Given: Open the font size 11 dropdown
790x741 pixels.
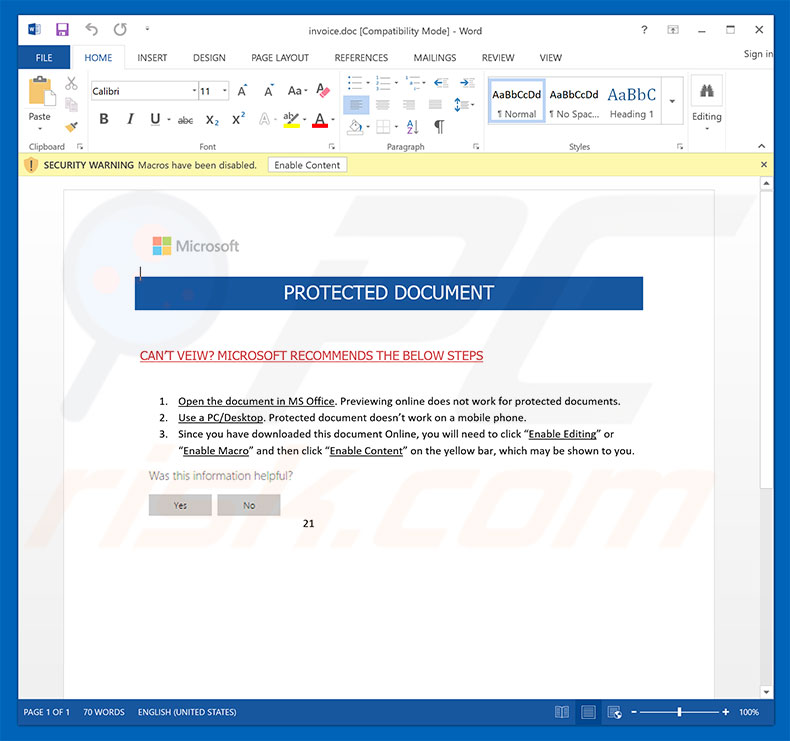Looking at the screenshot, I should tap(225, 91).
